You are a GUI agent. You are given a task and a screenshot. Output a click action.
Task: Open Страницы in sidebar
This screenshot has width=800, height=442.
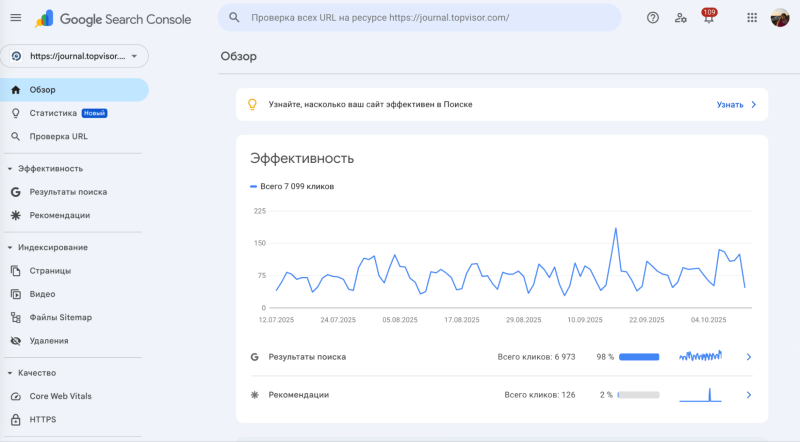(x=50, y=271)
